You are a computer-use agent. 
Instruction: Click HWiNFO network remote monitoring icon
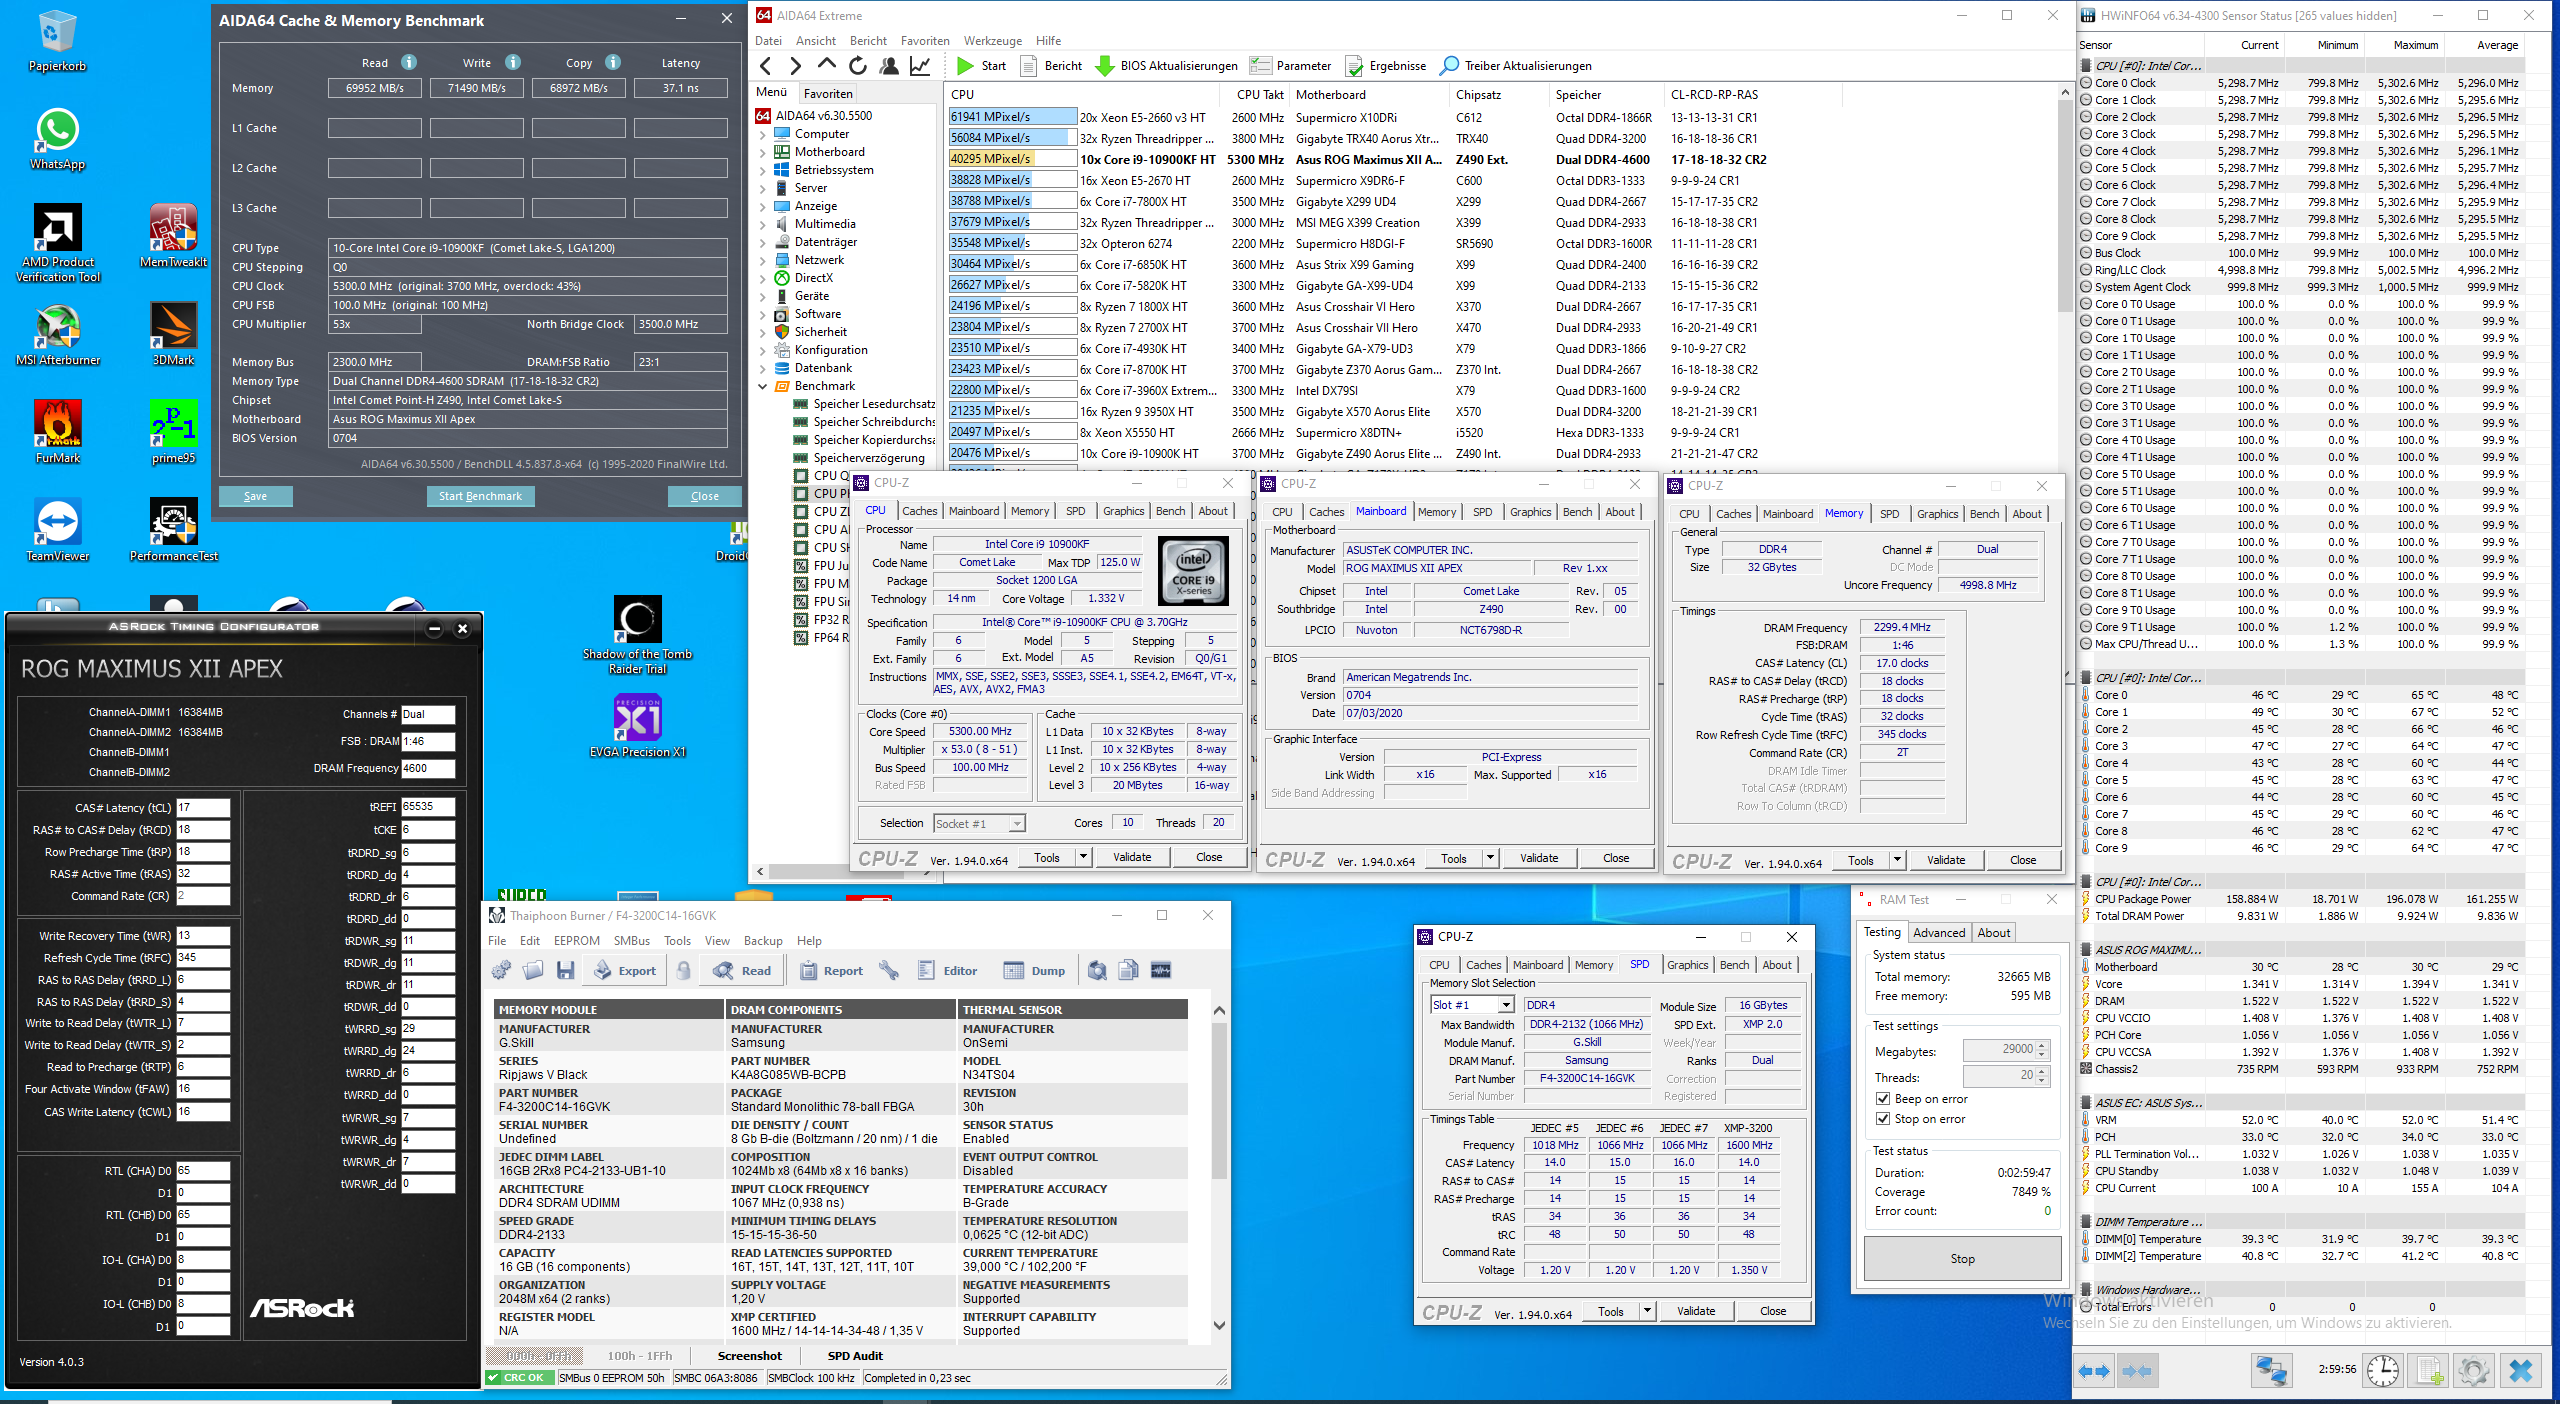(x=2272, y=1370)
